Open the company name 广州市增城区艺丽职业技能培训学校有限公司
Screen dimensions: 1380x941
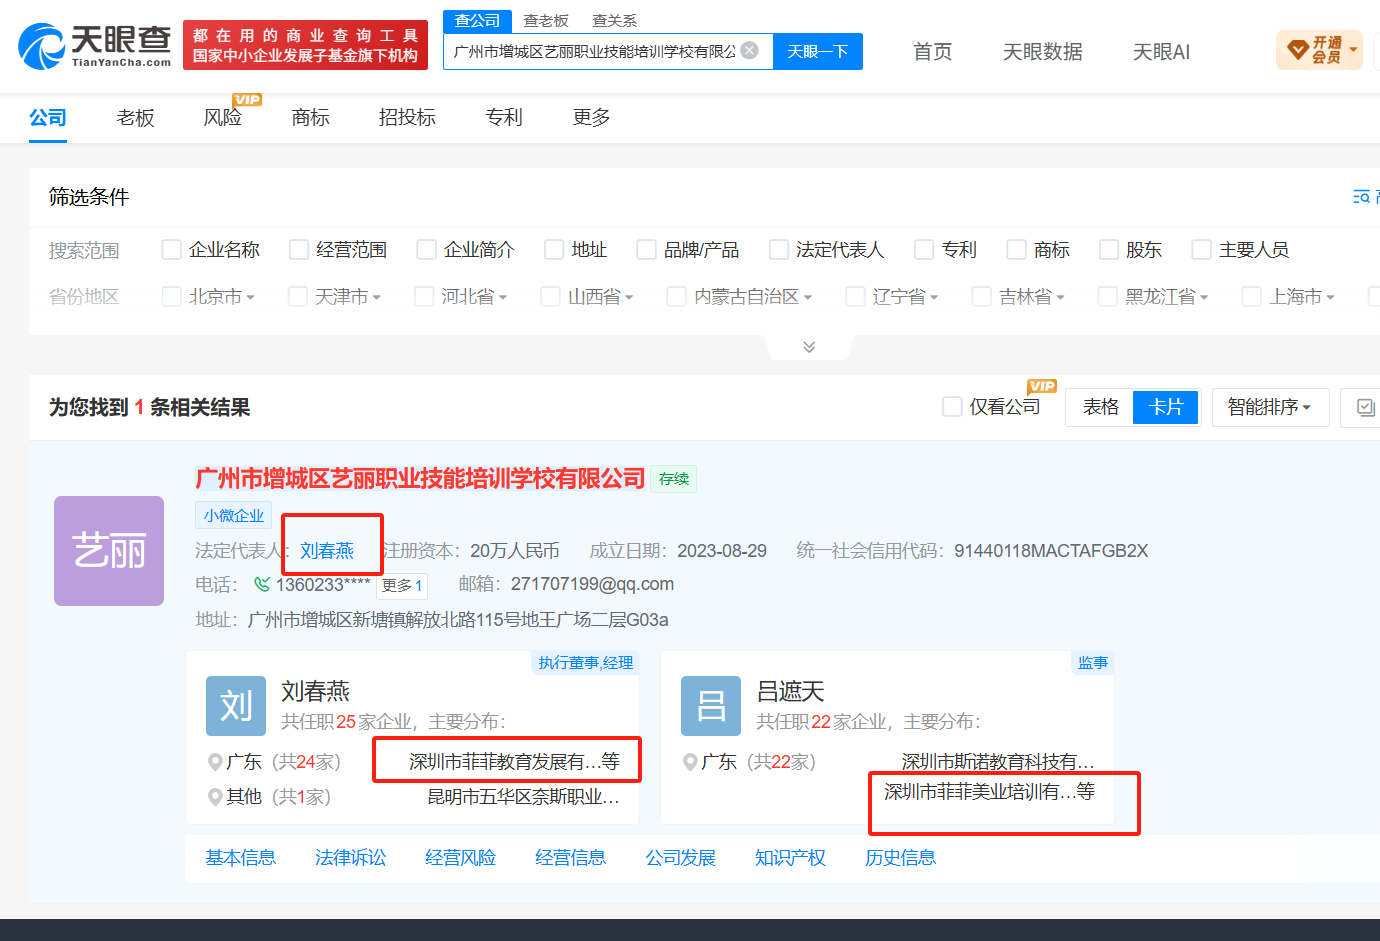pyautogui.click(x=420, y=479)
